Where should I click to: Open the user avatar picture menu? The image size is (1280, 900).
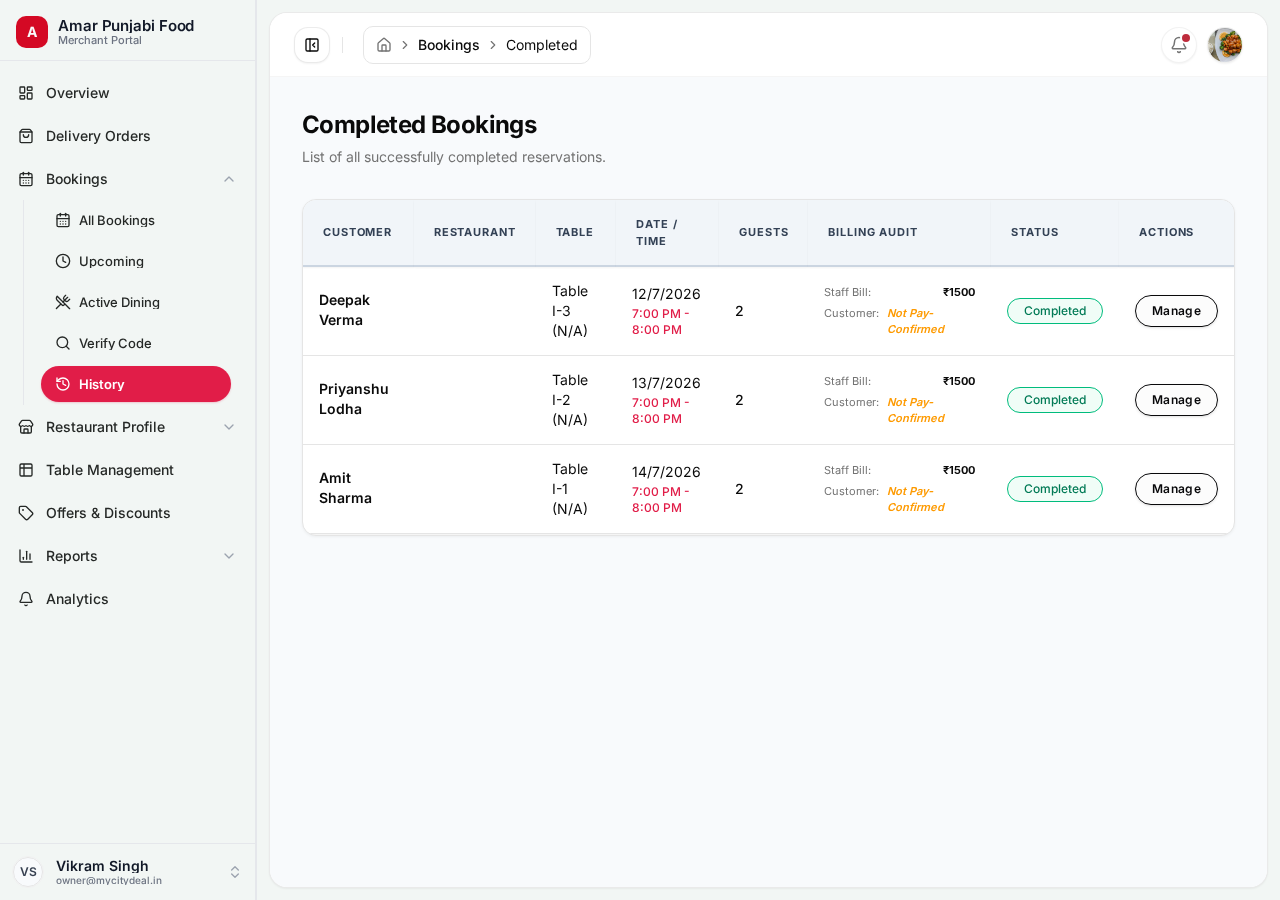point(1225,45)
